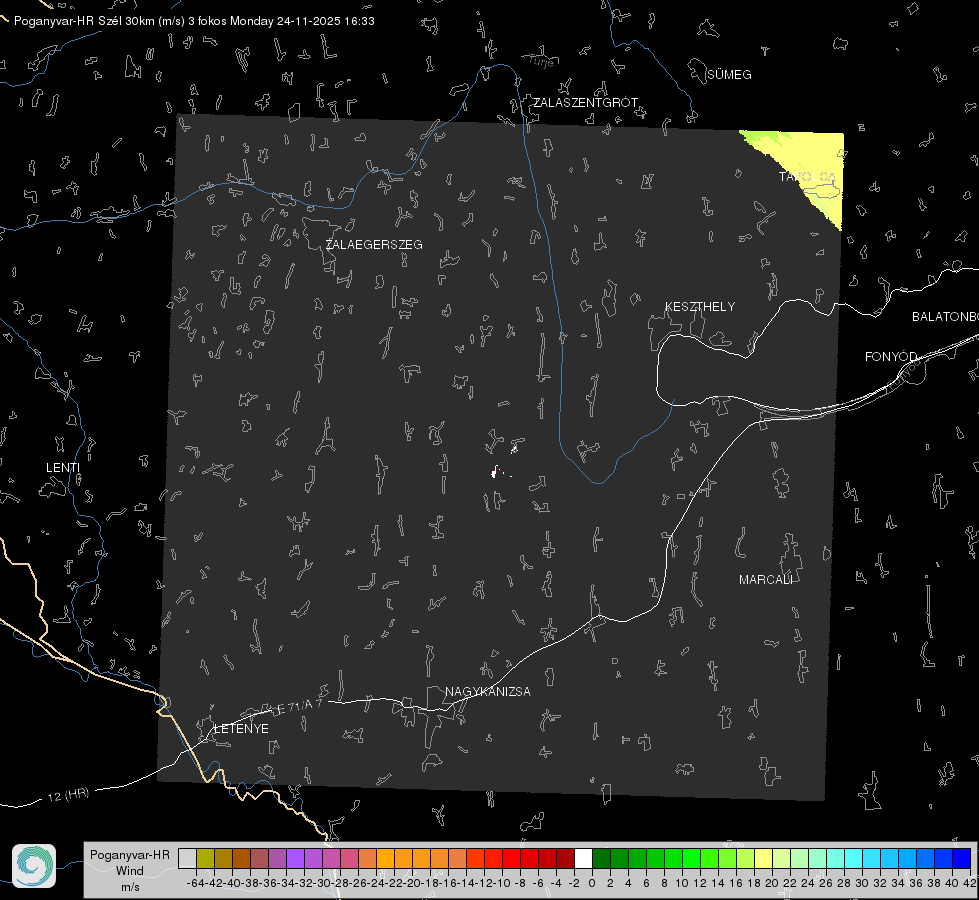Click the title text with date 24-11-2025 16:33
979x900 pixels.
point(194,21)
